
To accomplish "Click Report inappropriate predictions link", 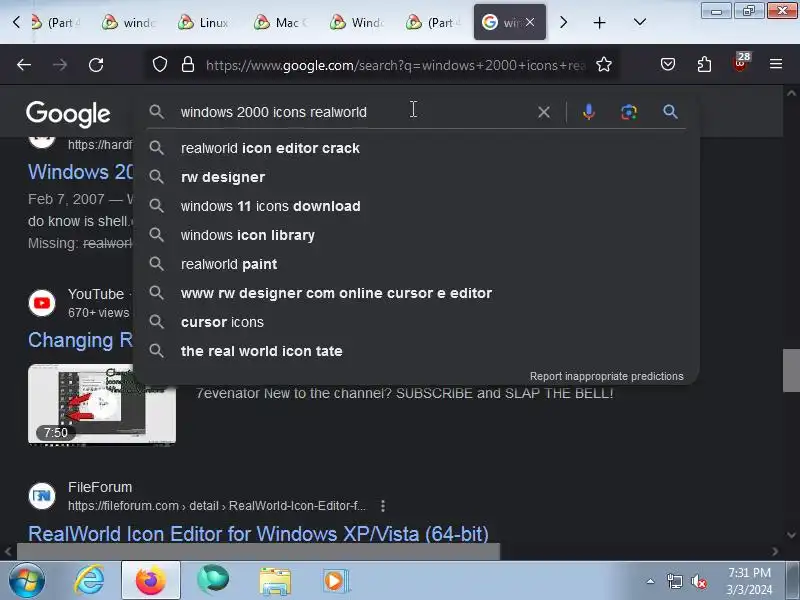I will tap(606, 376).
